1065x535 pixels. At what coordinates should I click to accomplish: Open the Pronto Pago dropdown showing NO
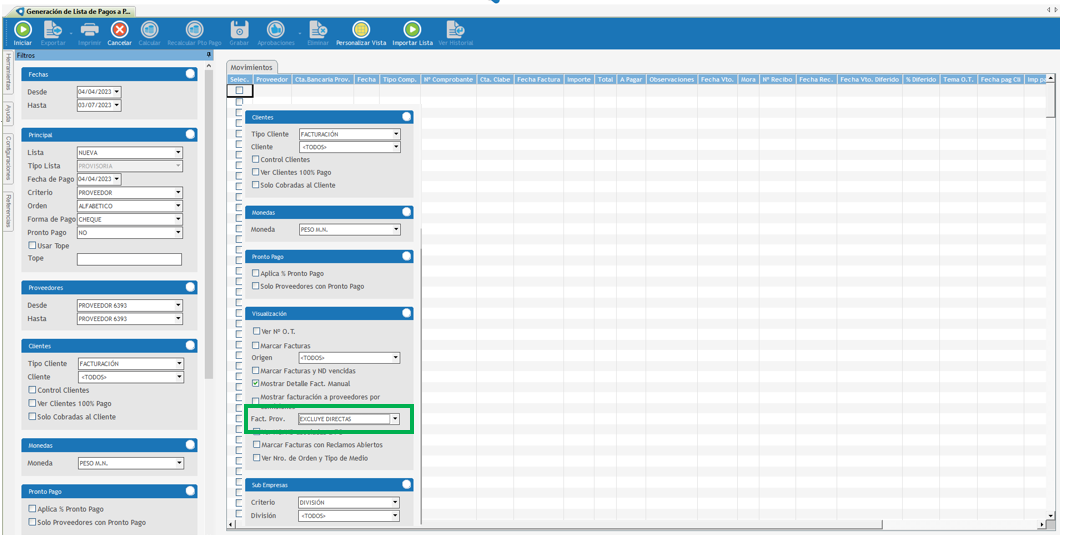(x=178, y=232)
